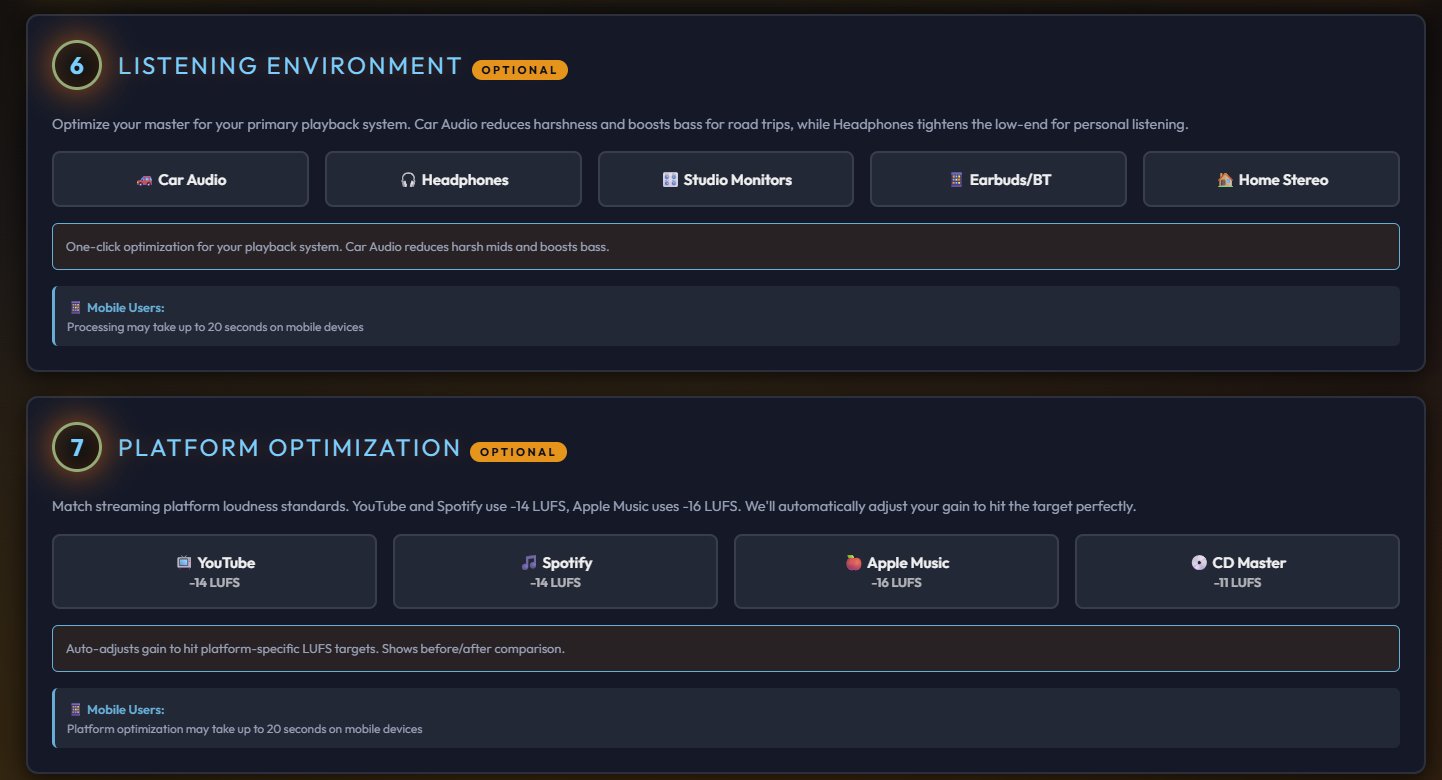
Task: Click the phone icon on the Earbuds/BT option
Action: 956,180
